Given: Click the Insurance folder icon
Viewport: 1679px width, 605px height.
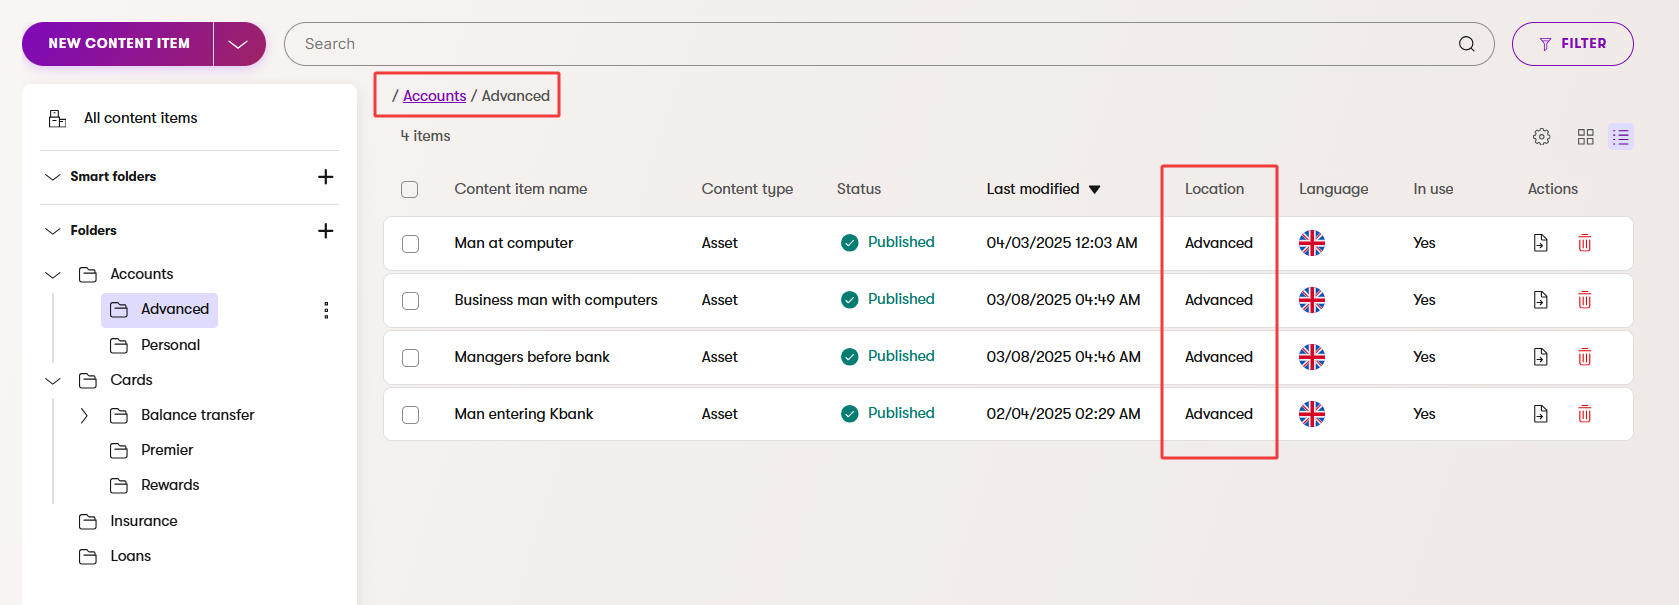Looking at the screenshot, I should pos(88,521).
